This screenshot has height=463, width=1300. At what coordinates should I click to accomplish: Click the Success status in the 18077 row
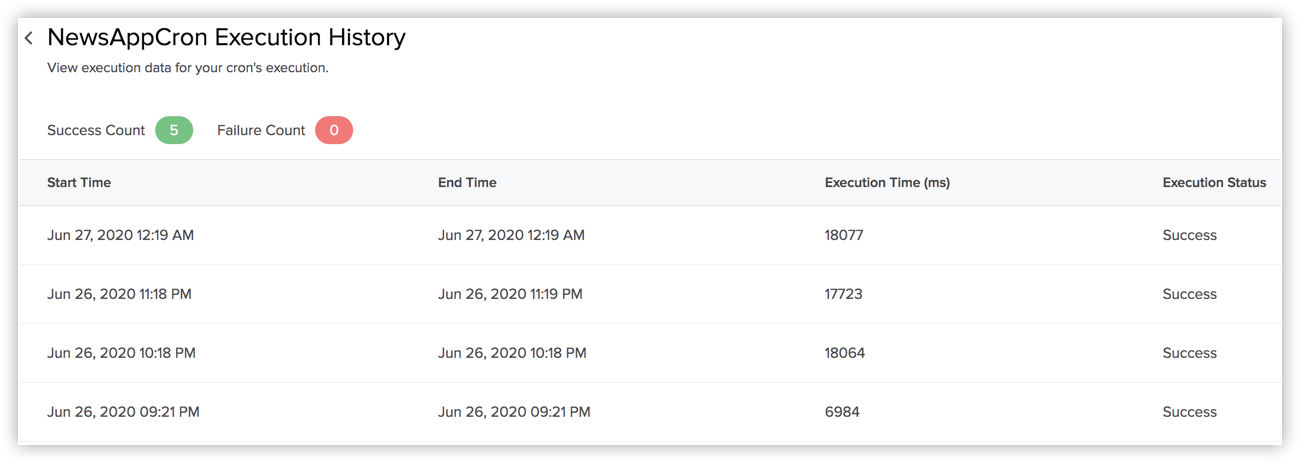click(x=1189, y=236)
